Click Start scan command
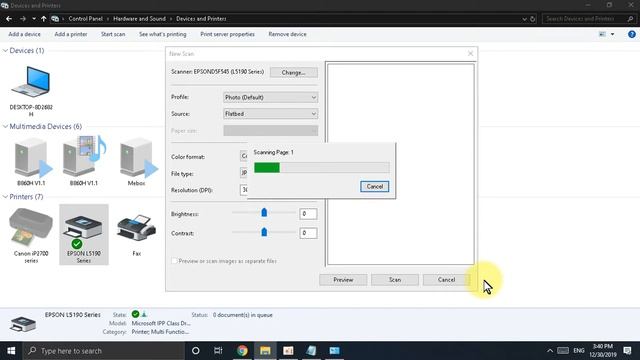 point(113,34)
